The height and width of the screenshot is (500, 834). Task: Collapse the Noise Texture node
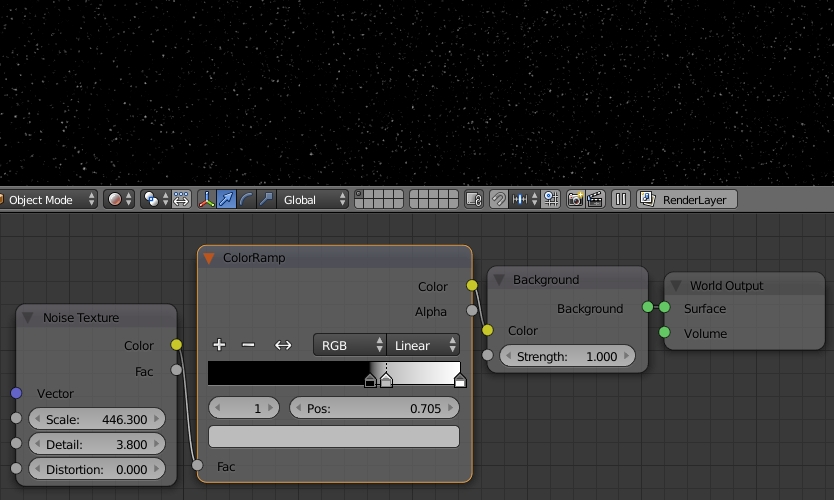coord(28,318)
